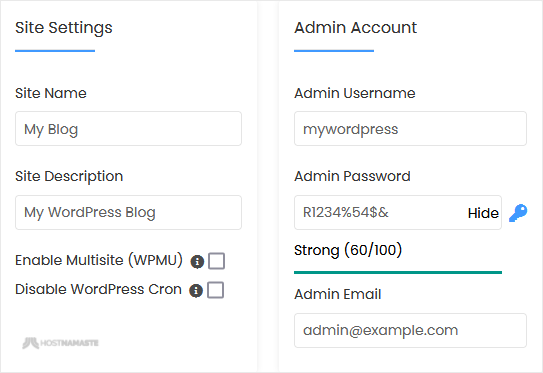Click info icon beside Enable Multisite (WPMU)
The height and width of the screenshot is (373, 543).
click(197, 261)
